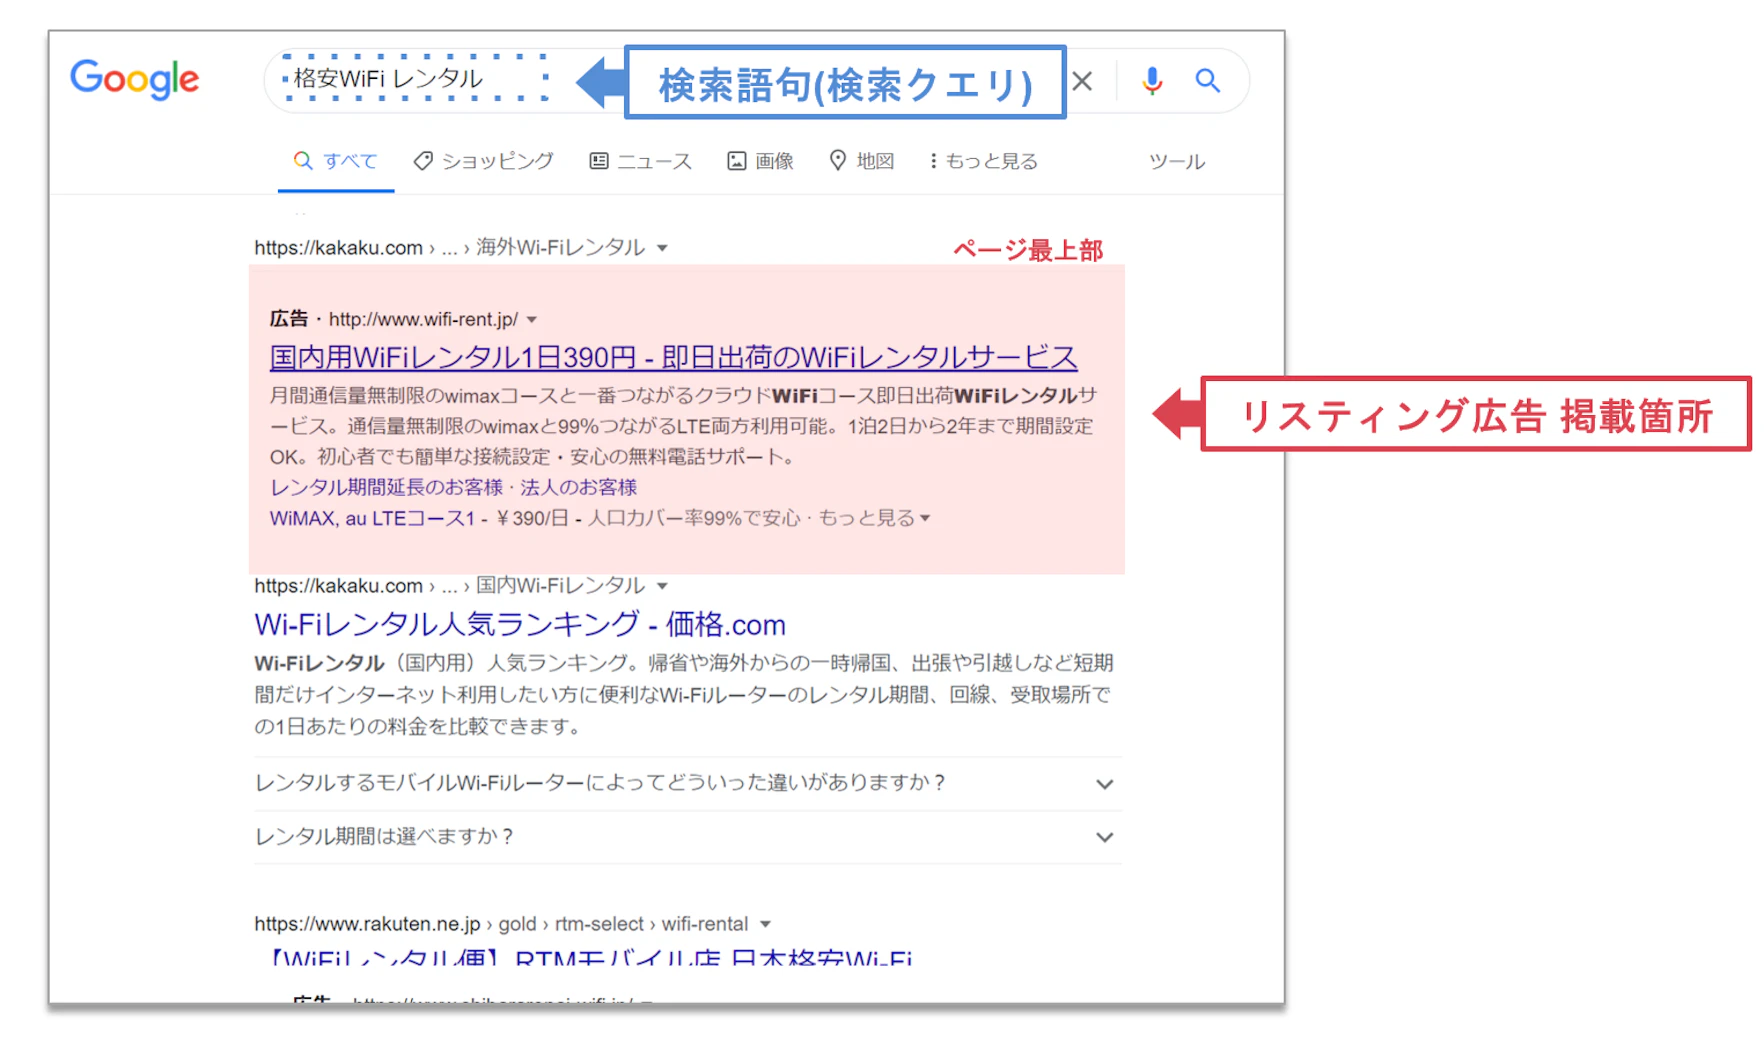Click the 人口カバー率99%で安心 text
Screen dimensions: 1764x1063
click(x=694, y=518)
